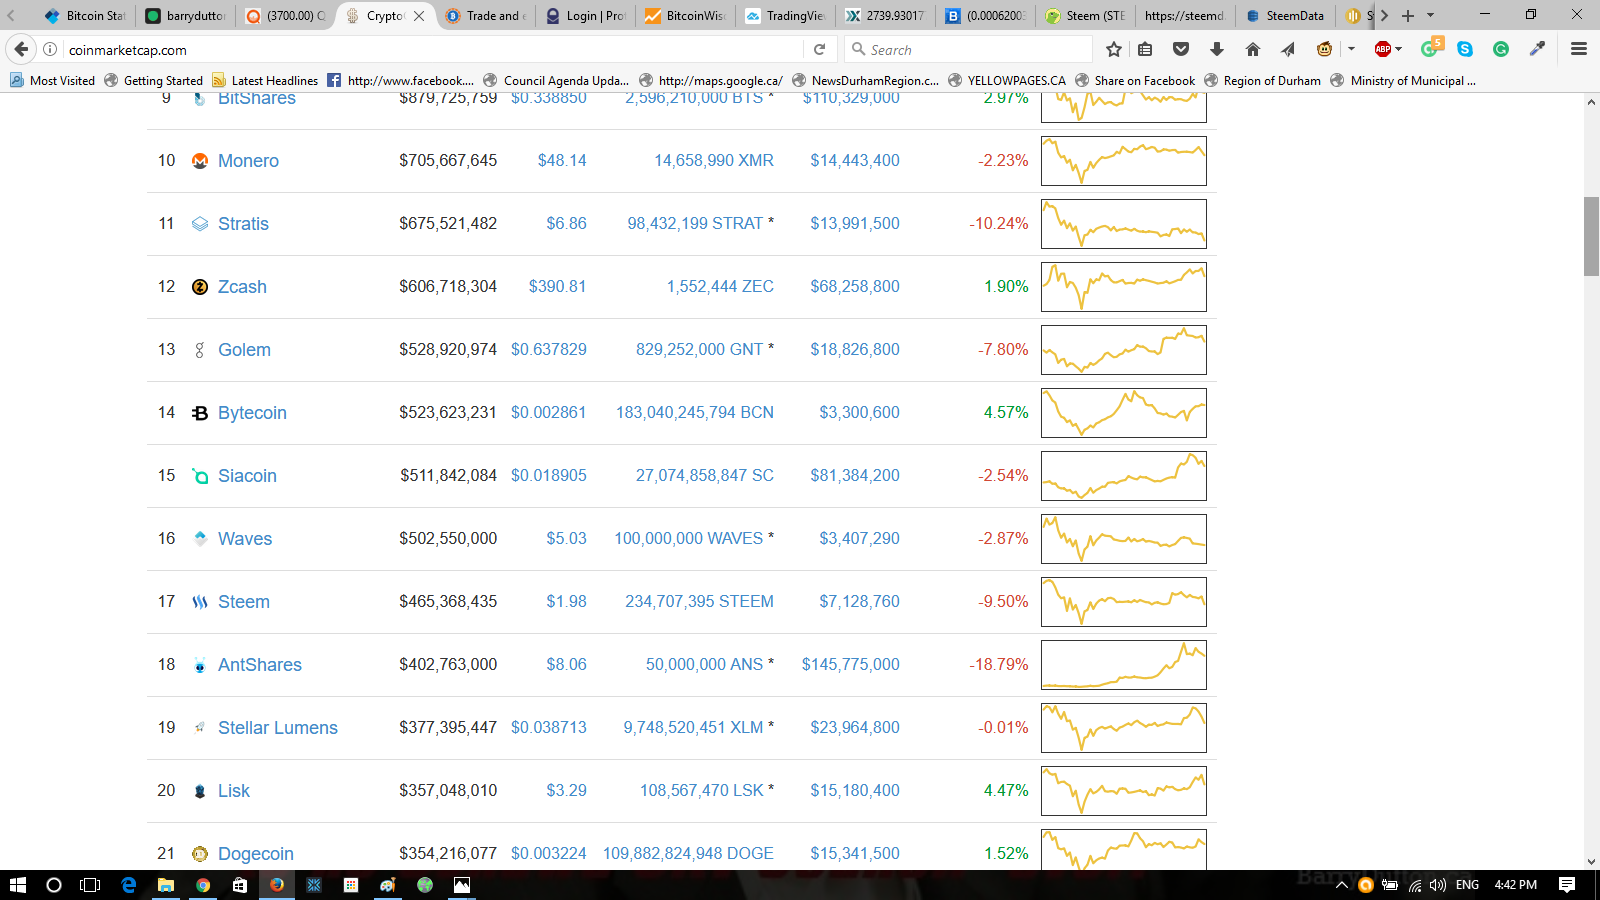The width and height of the screenshot is (1600, 900).
Task: Open the bookmarks list icon
Action: [1146, 49]
